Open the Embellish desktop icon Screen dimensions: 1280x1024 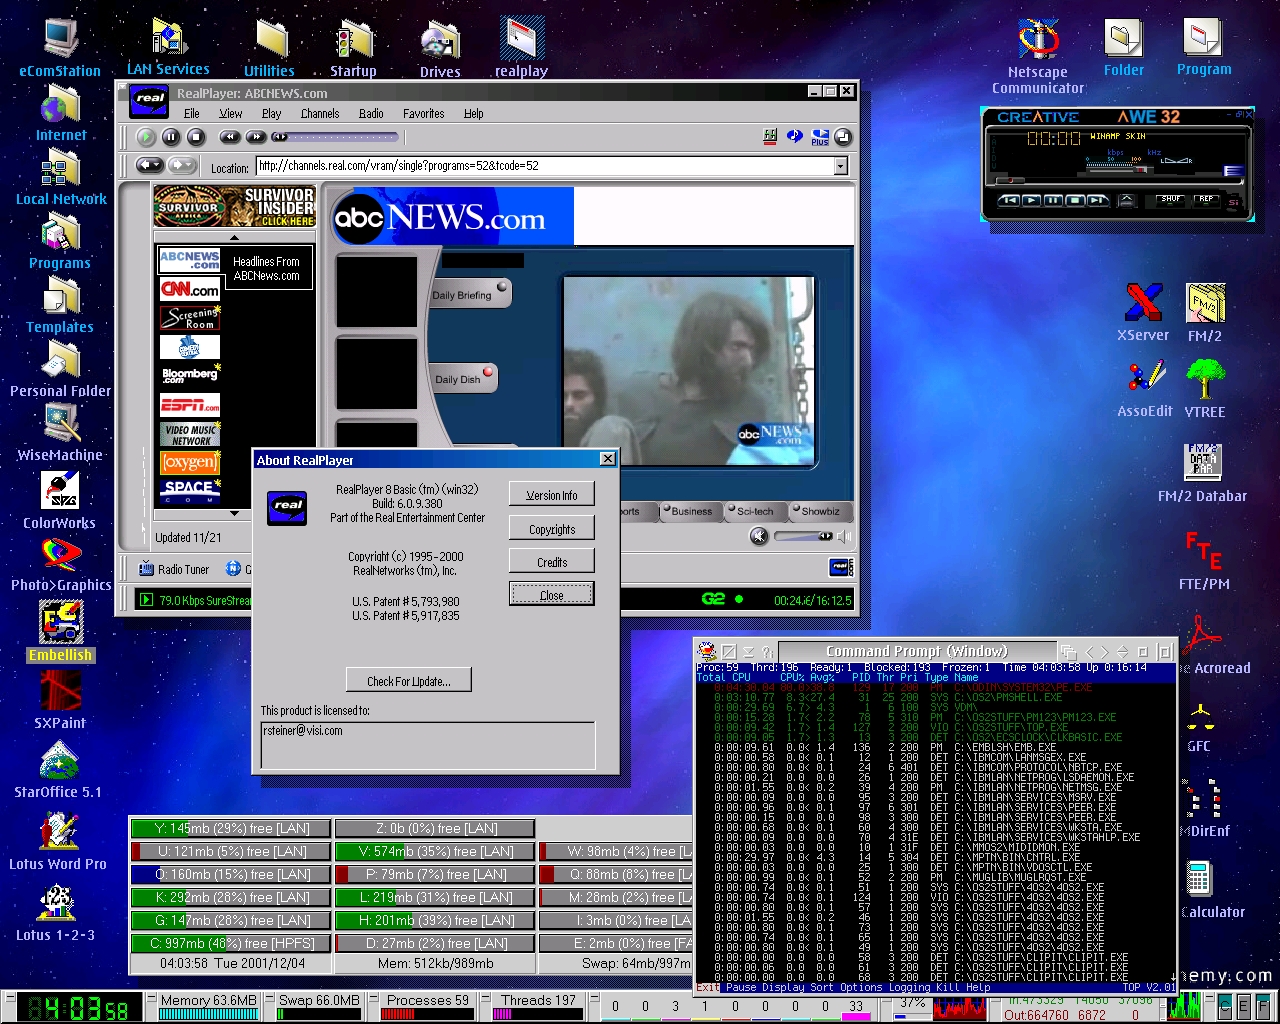[60, 631]
